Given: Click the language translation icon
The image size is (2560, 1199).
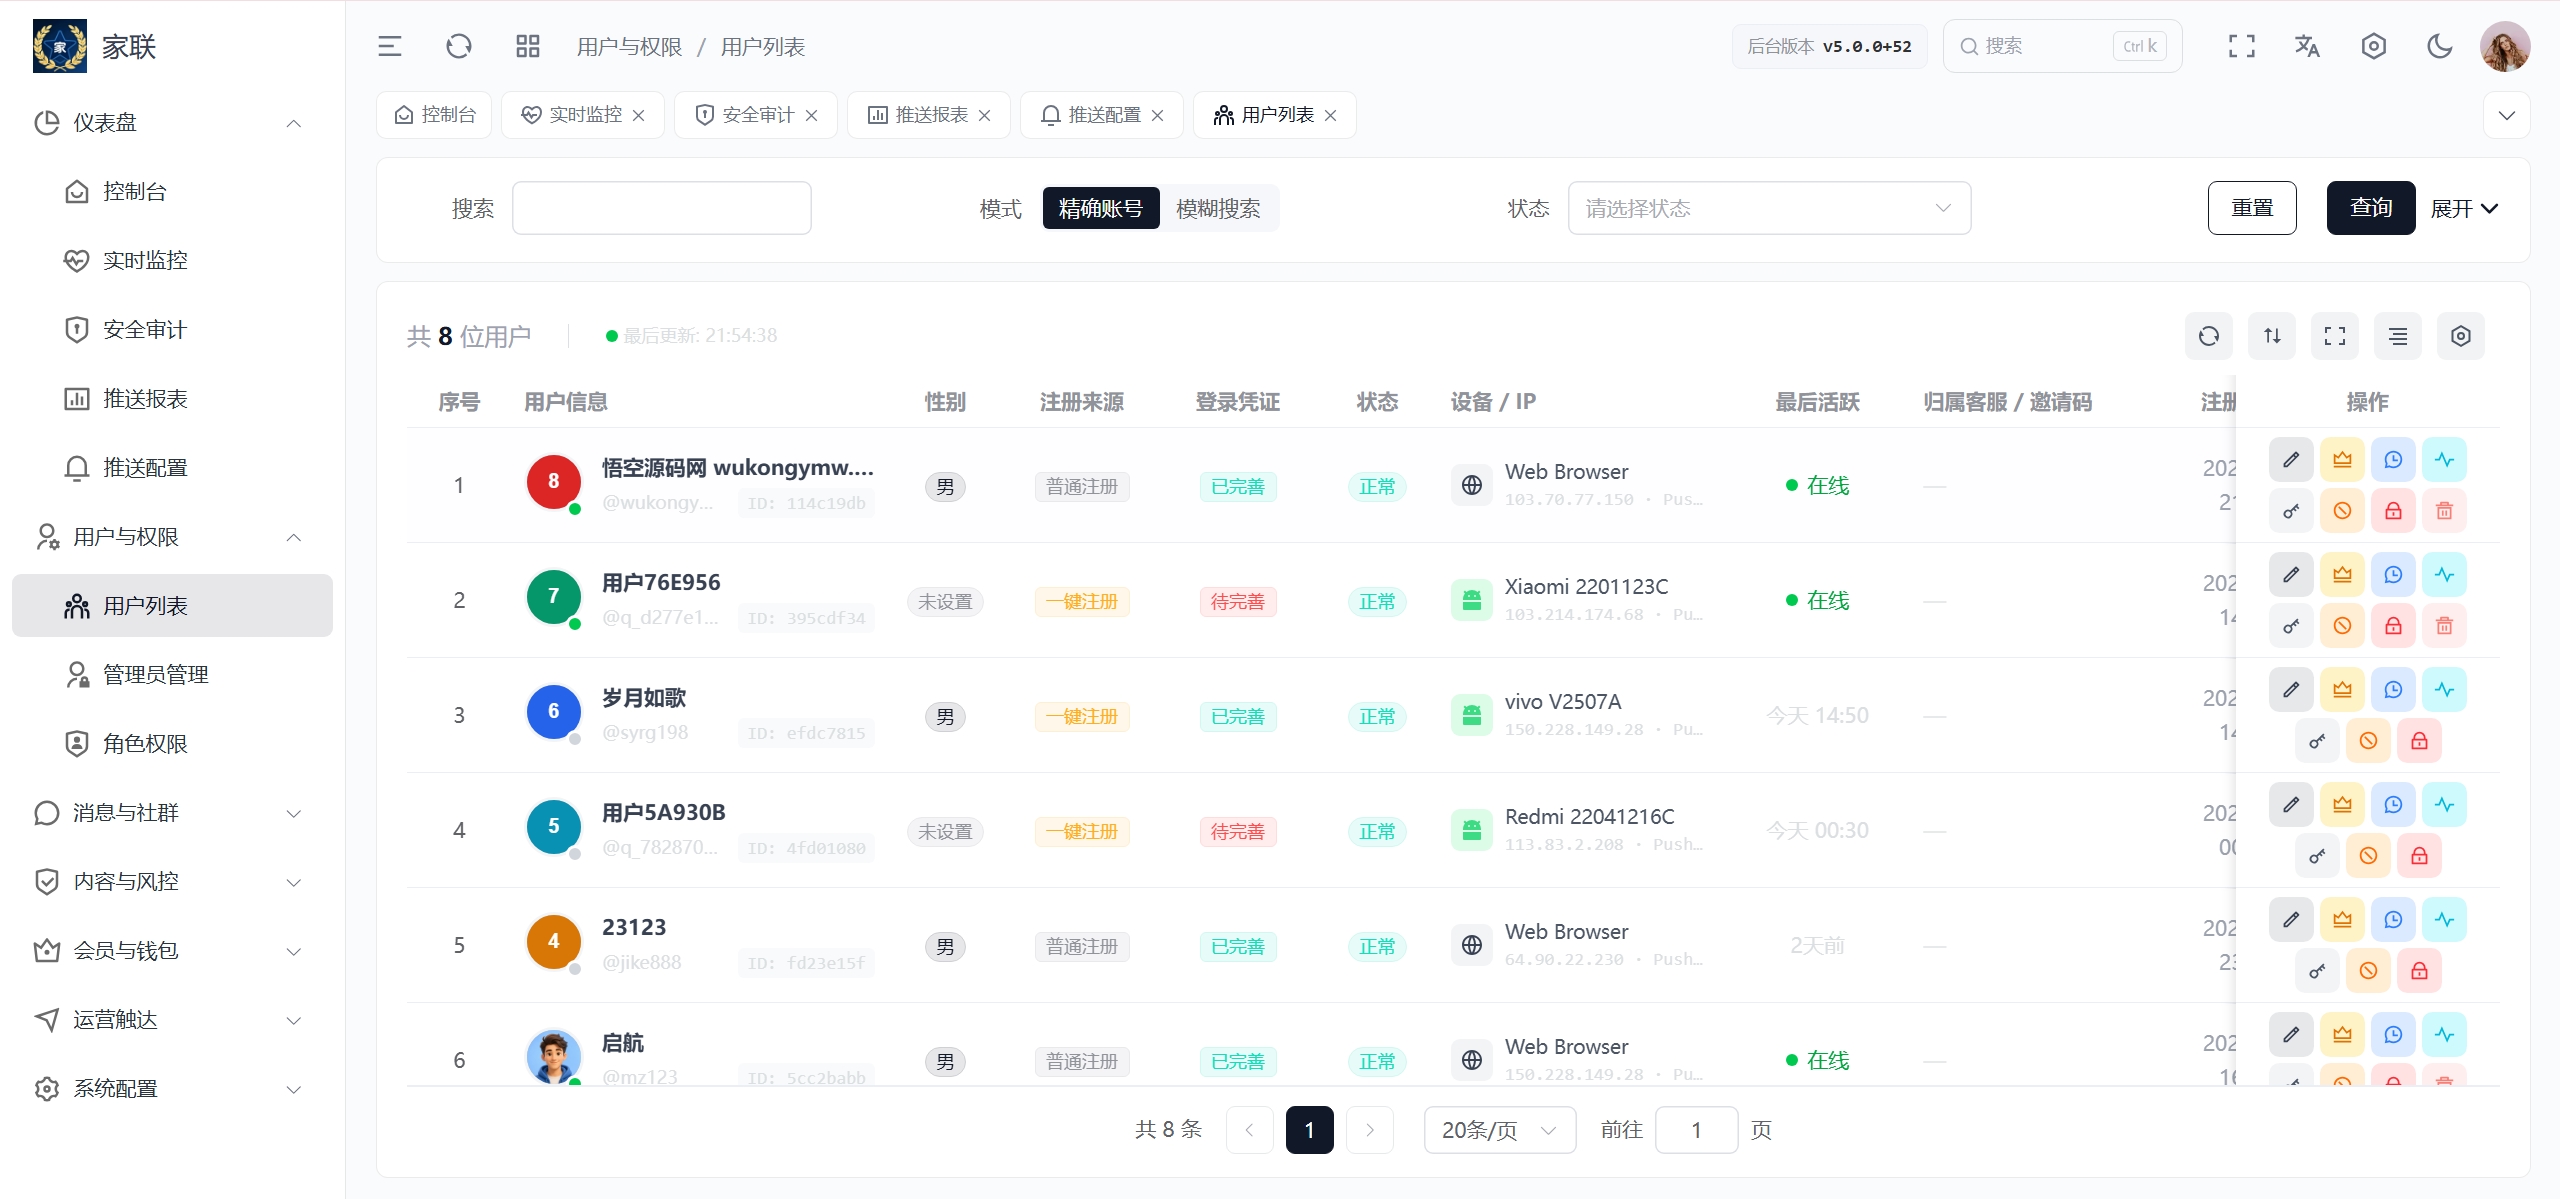Looking at the screenshot, I should 2307,46.
